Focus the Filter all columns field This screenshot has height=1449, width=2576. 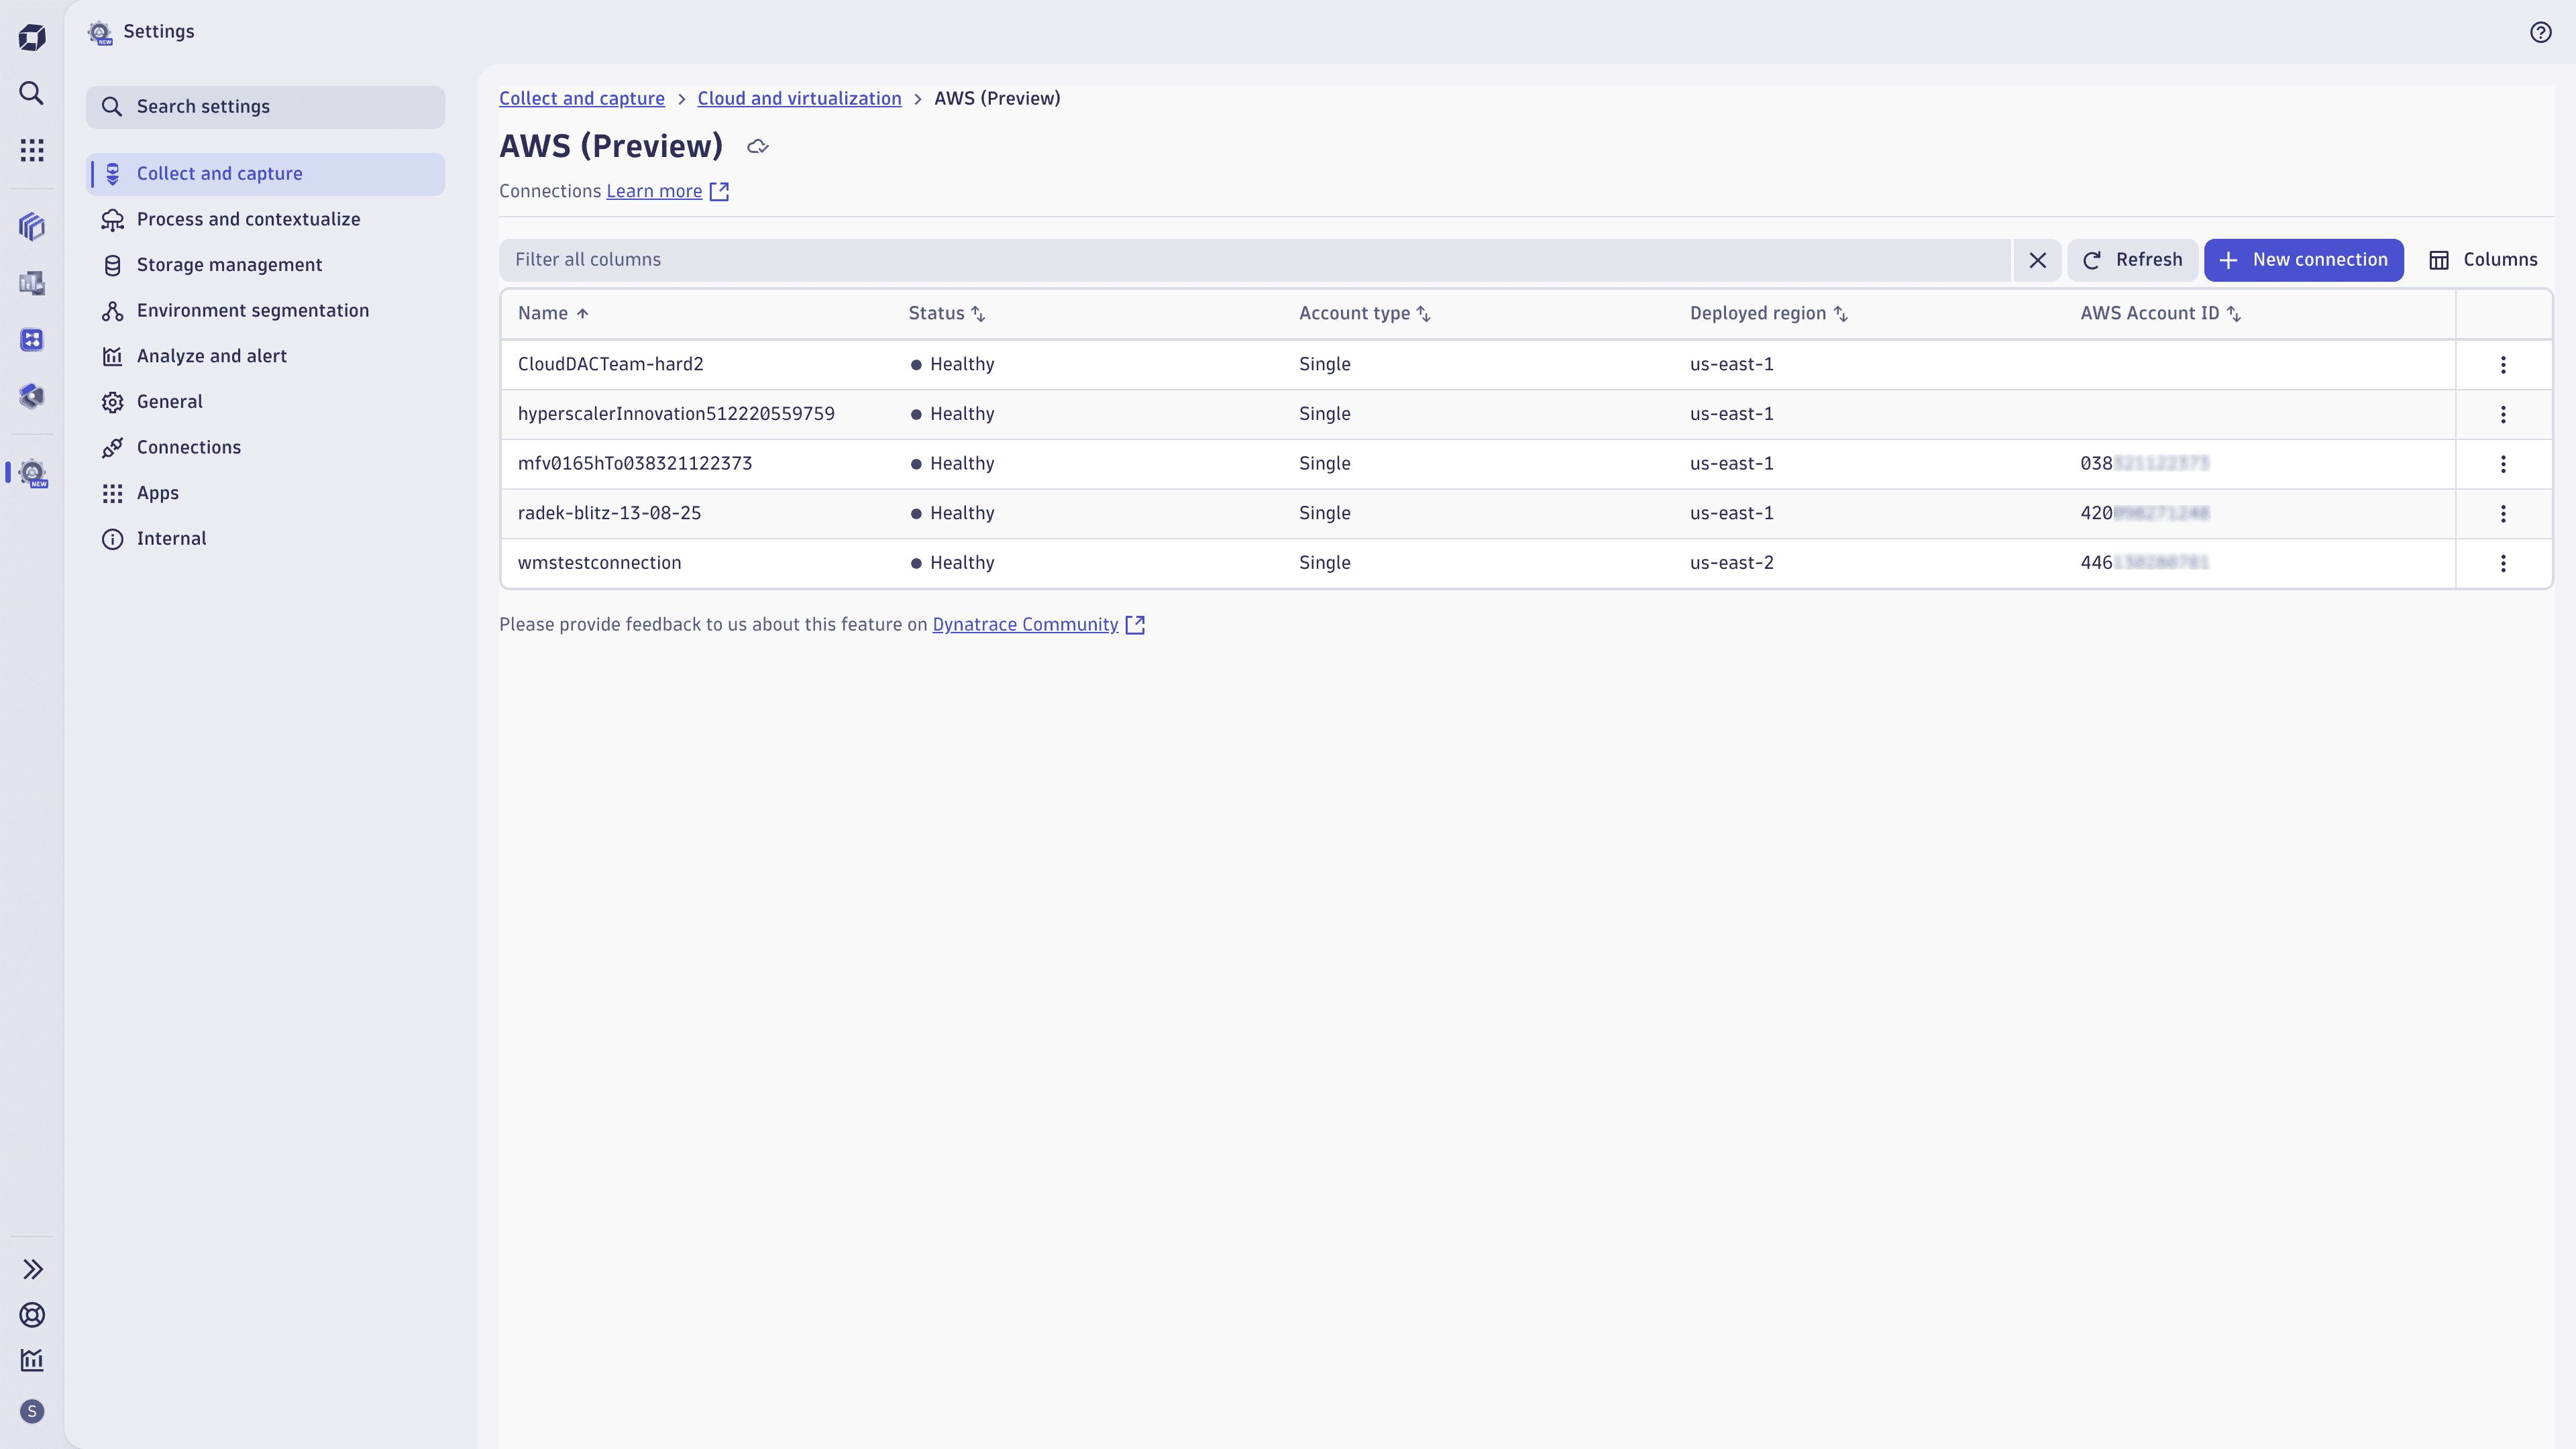(x=1255, y=260)
